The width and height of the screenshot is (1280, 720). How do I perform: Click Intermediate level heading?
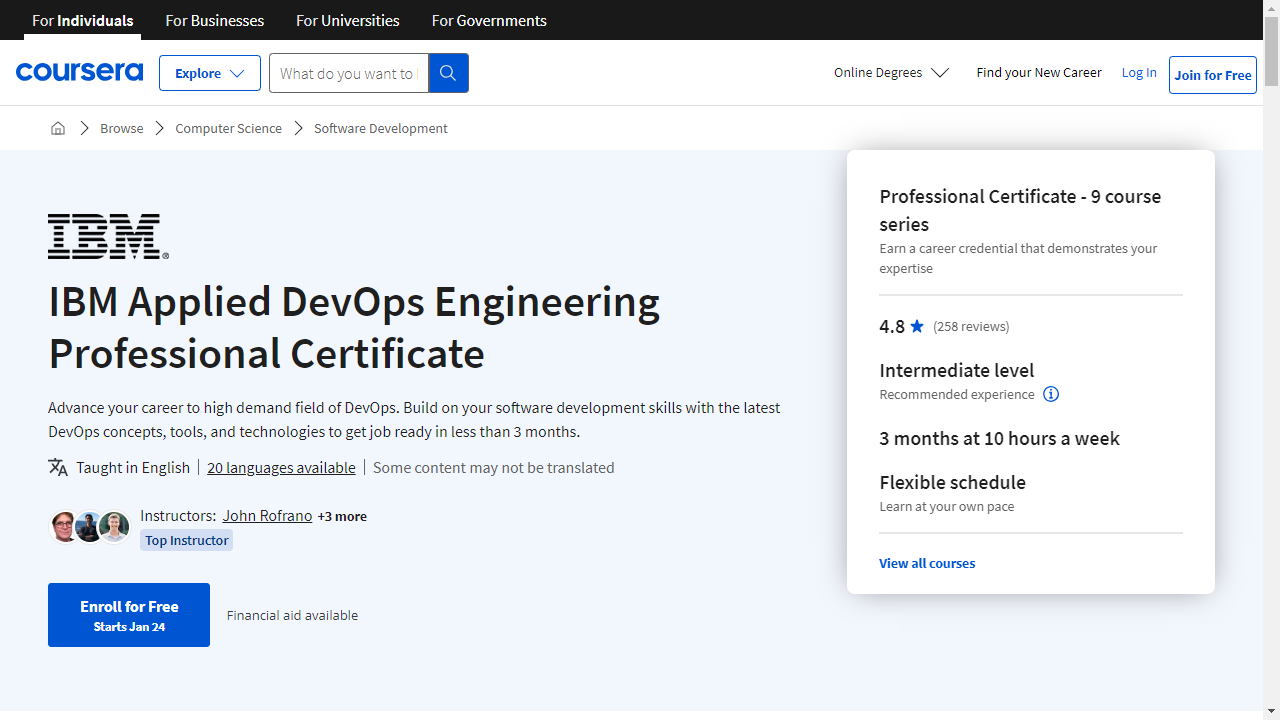[957, 370]
